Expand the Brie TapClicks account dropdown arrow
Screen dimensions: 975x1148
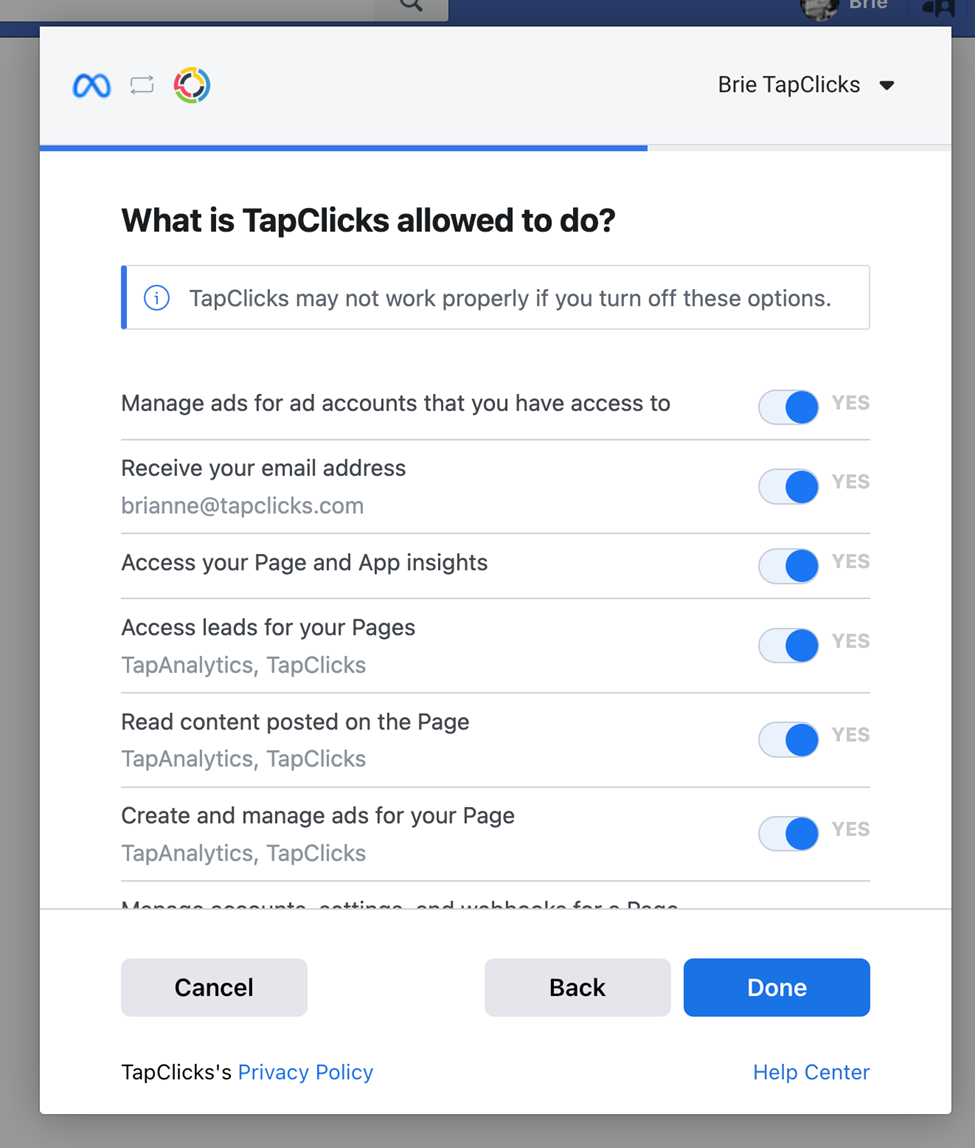pyautogui.click(x=887, y=86)
